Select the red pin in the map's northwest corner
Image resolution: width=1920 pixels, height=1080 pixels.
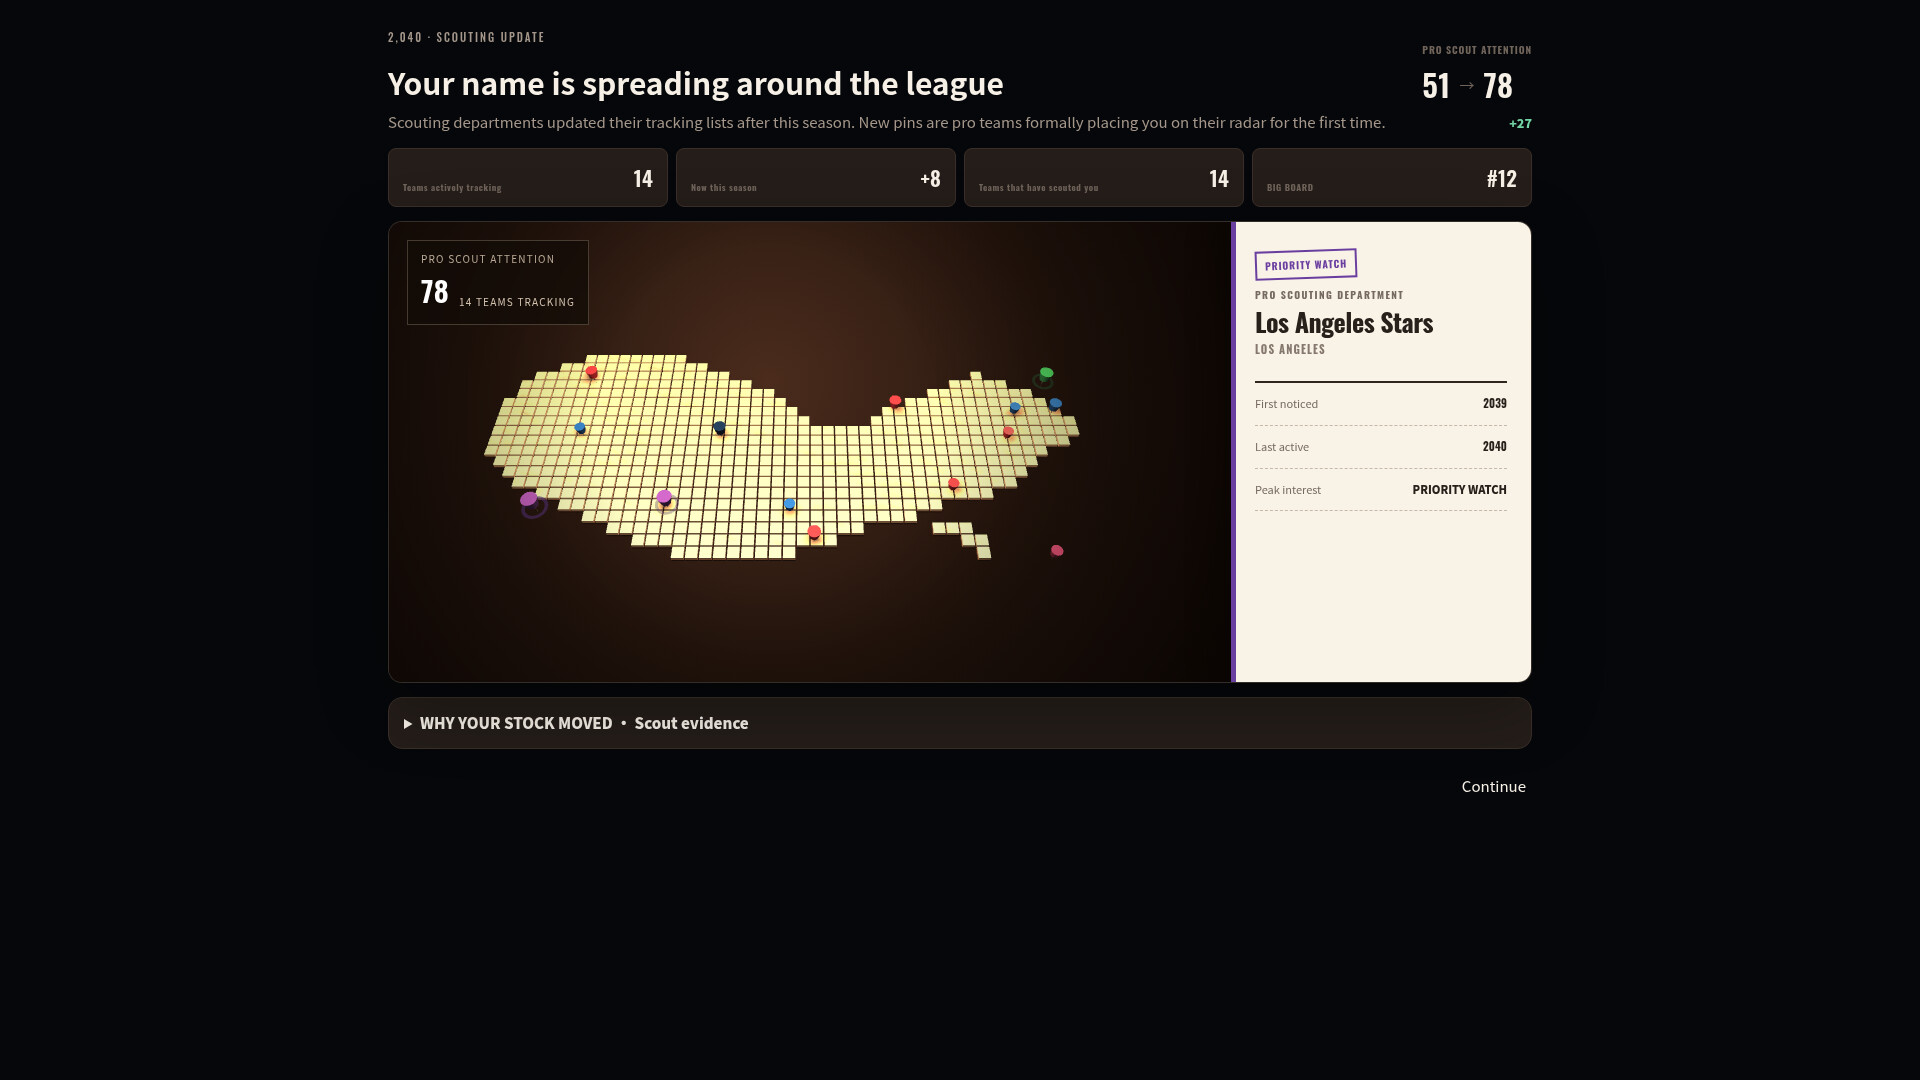pos(592,371)
